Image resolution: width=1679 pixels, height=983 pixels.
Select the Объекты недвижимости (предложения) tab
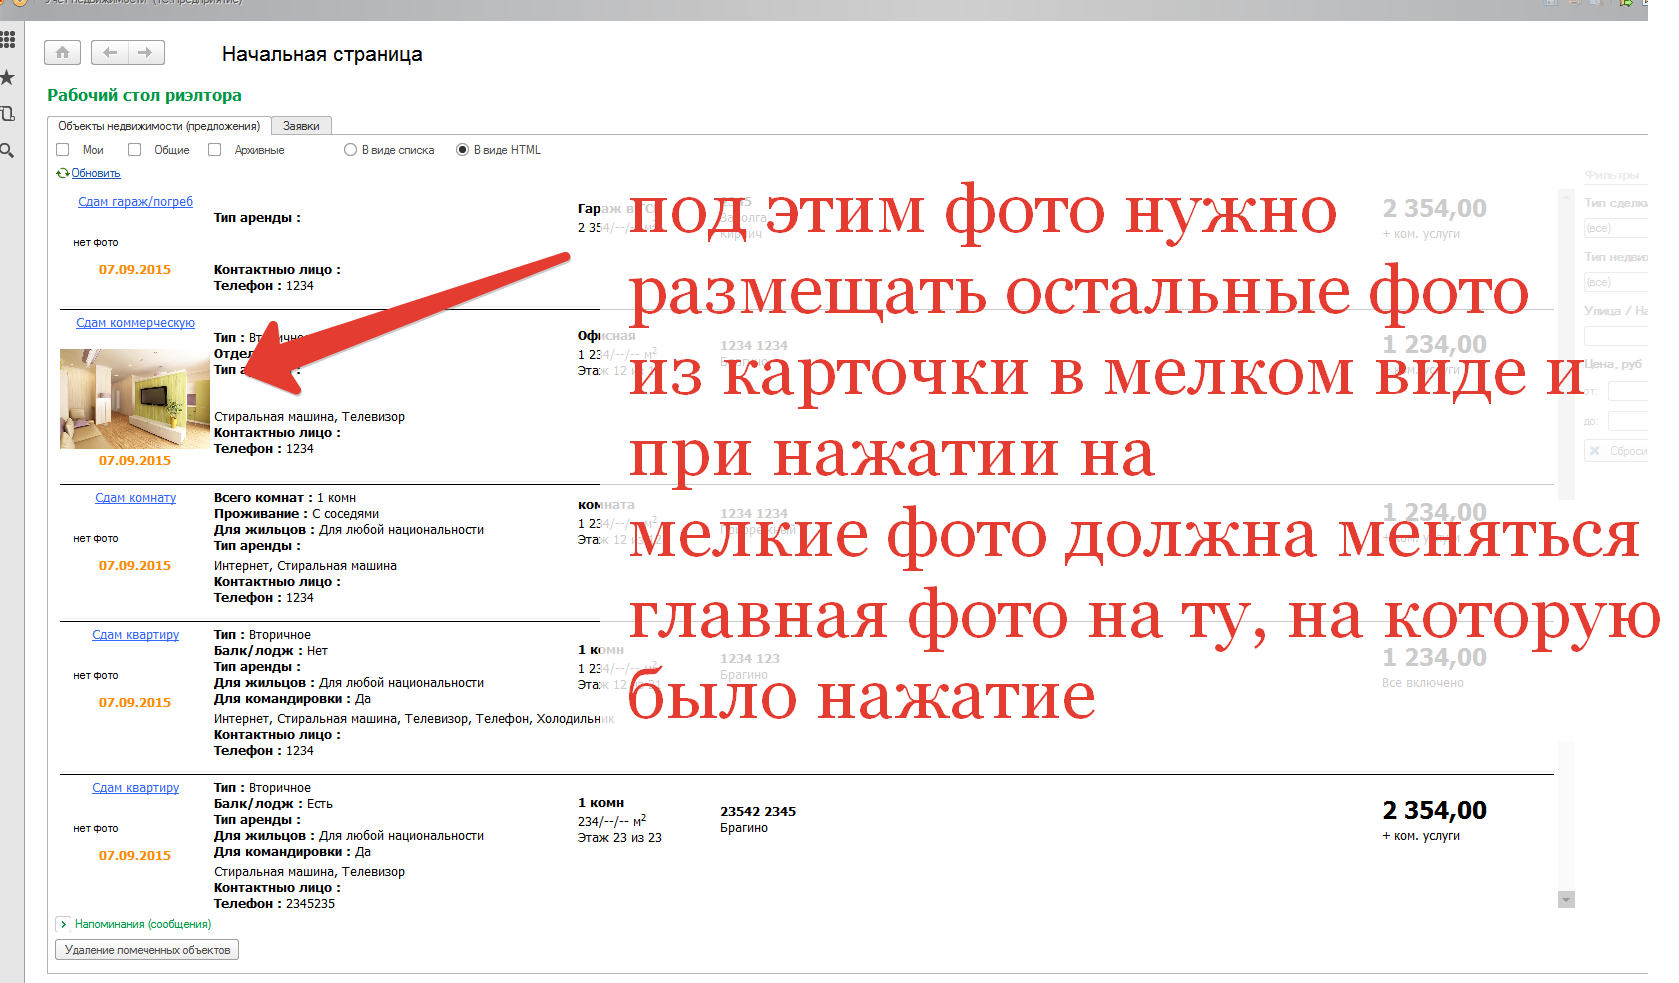pos(159,126)
